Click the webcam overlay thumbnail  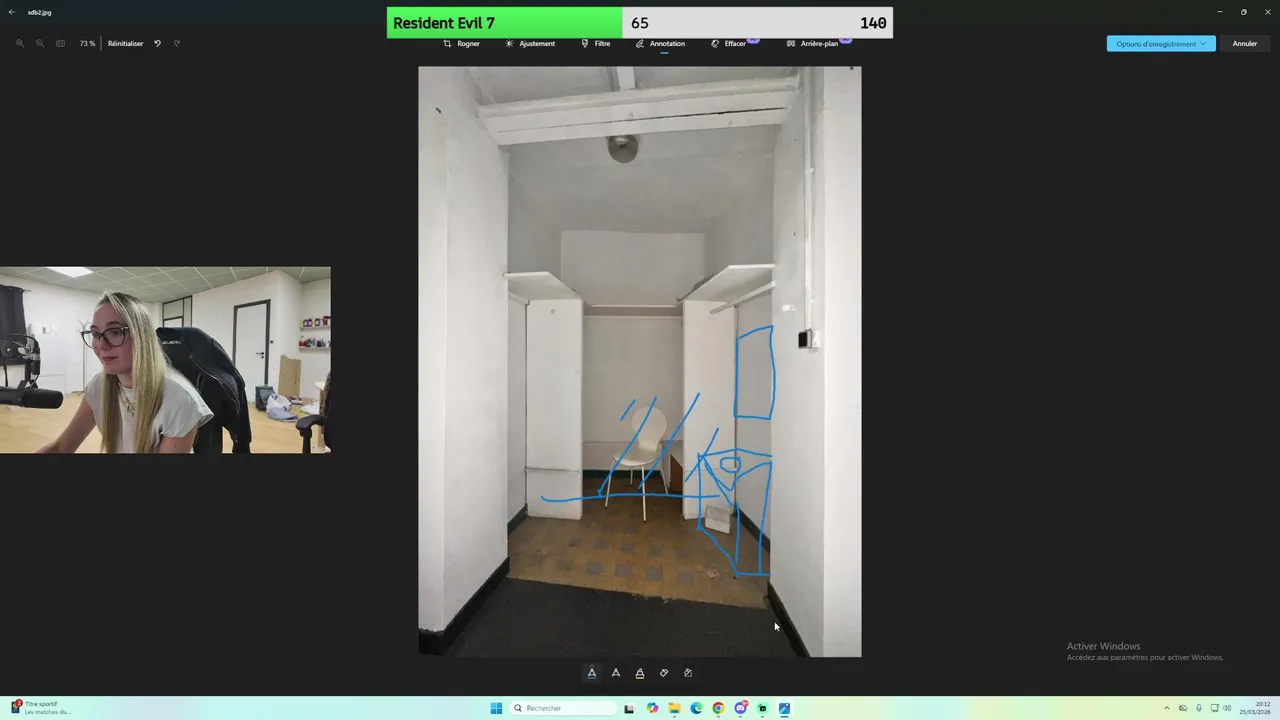coord(165,360)
